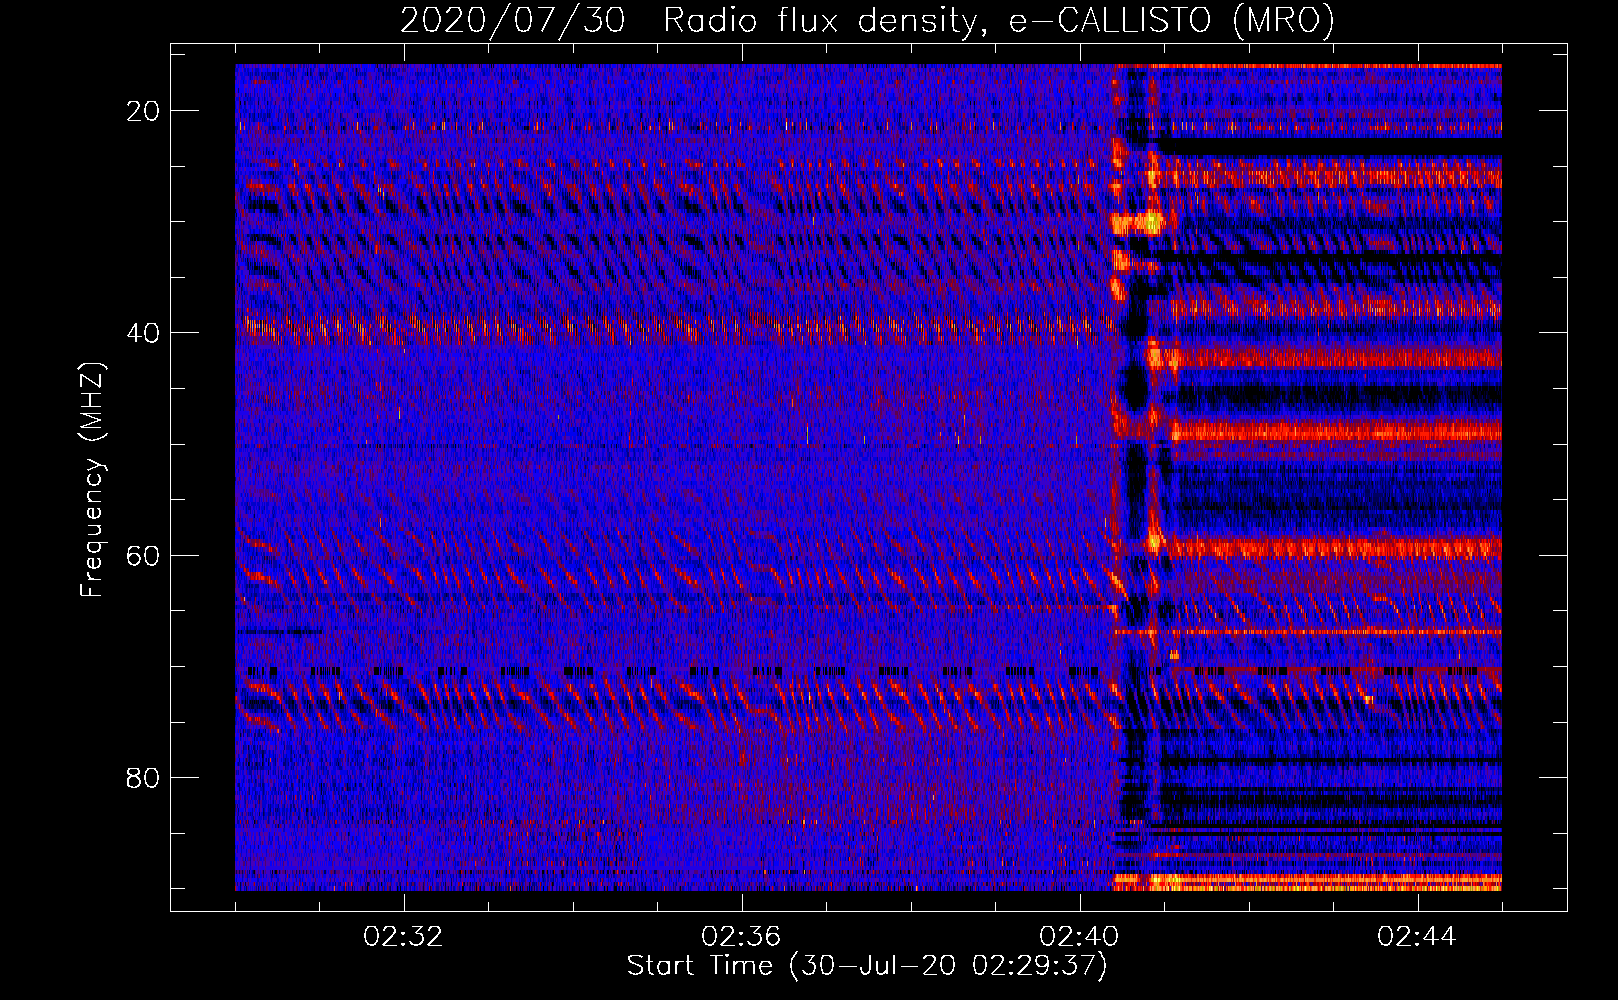This screenshot has width=1618, height=1000.
Task: Select the 02:32 time tick label
Action: tap(404, 937)
